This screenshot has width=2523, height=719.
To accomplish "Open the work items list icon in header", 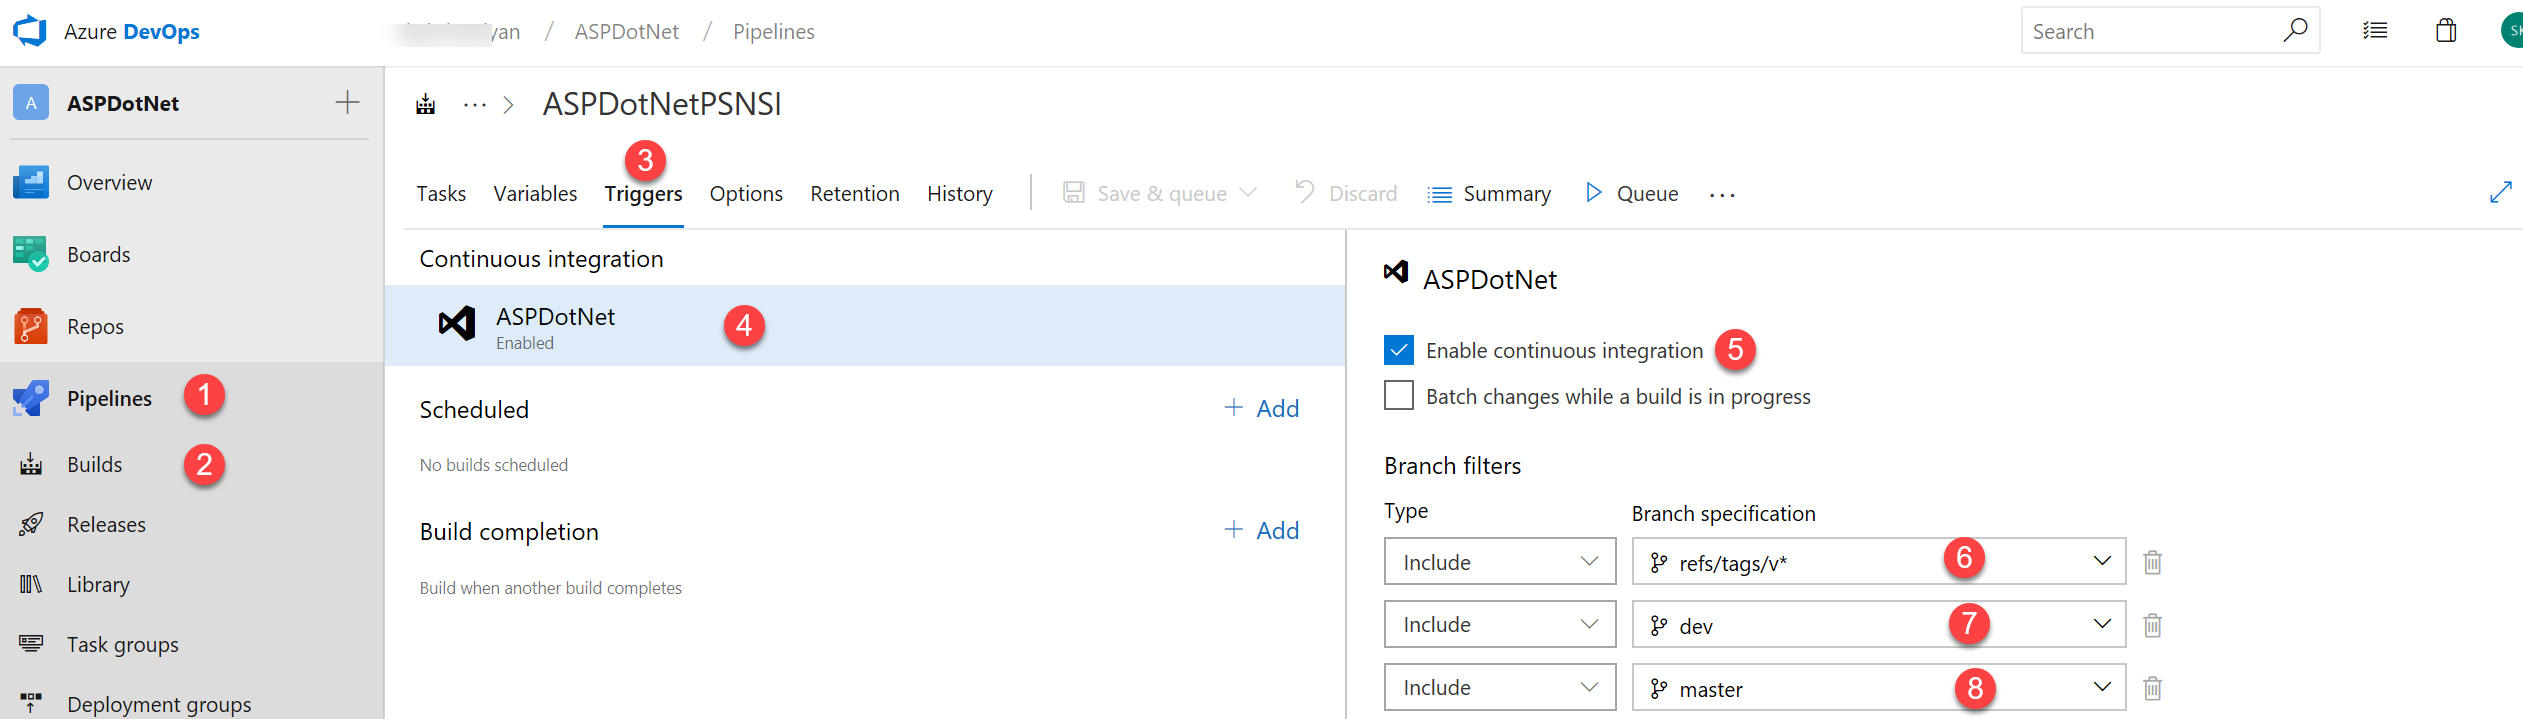I will [2375, 31].
